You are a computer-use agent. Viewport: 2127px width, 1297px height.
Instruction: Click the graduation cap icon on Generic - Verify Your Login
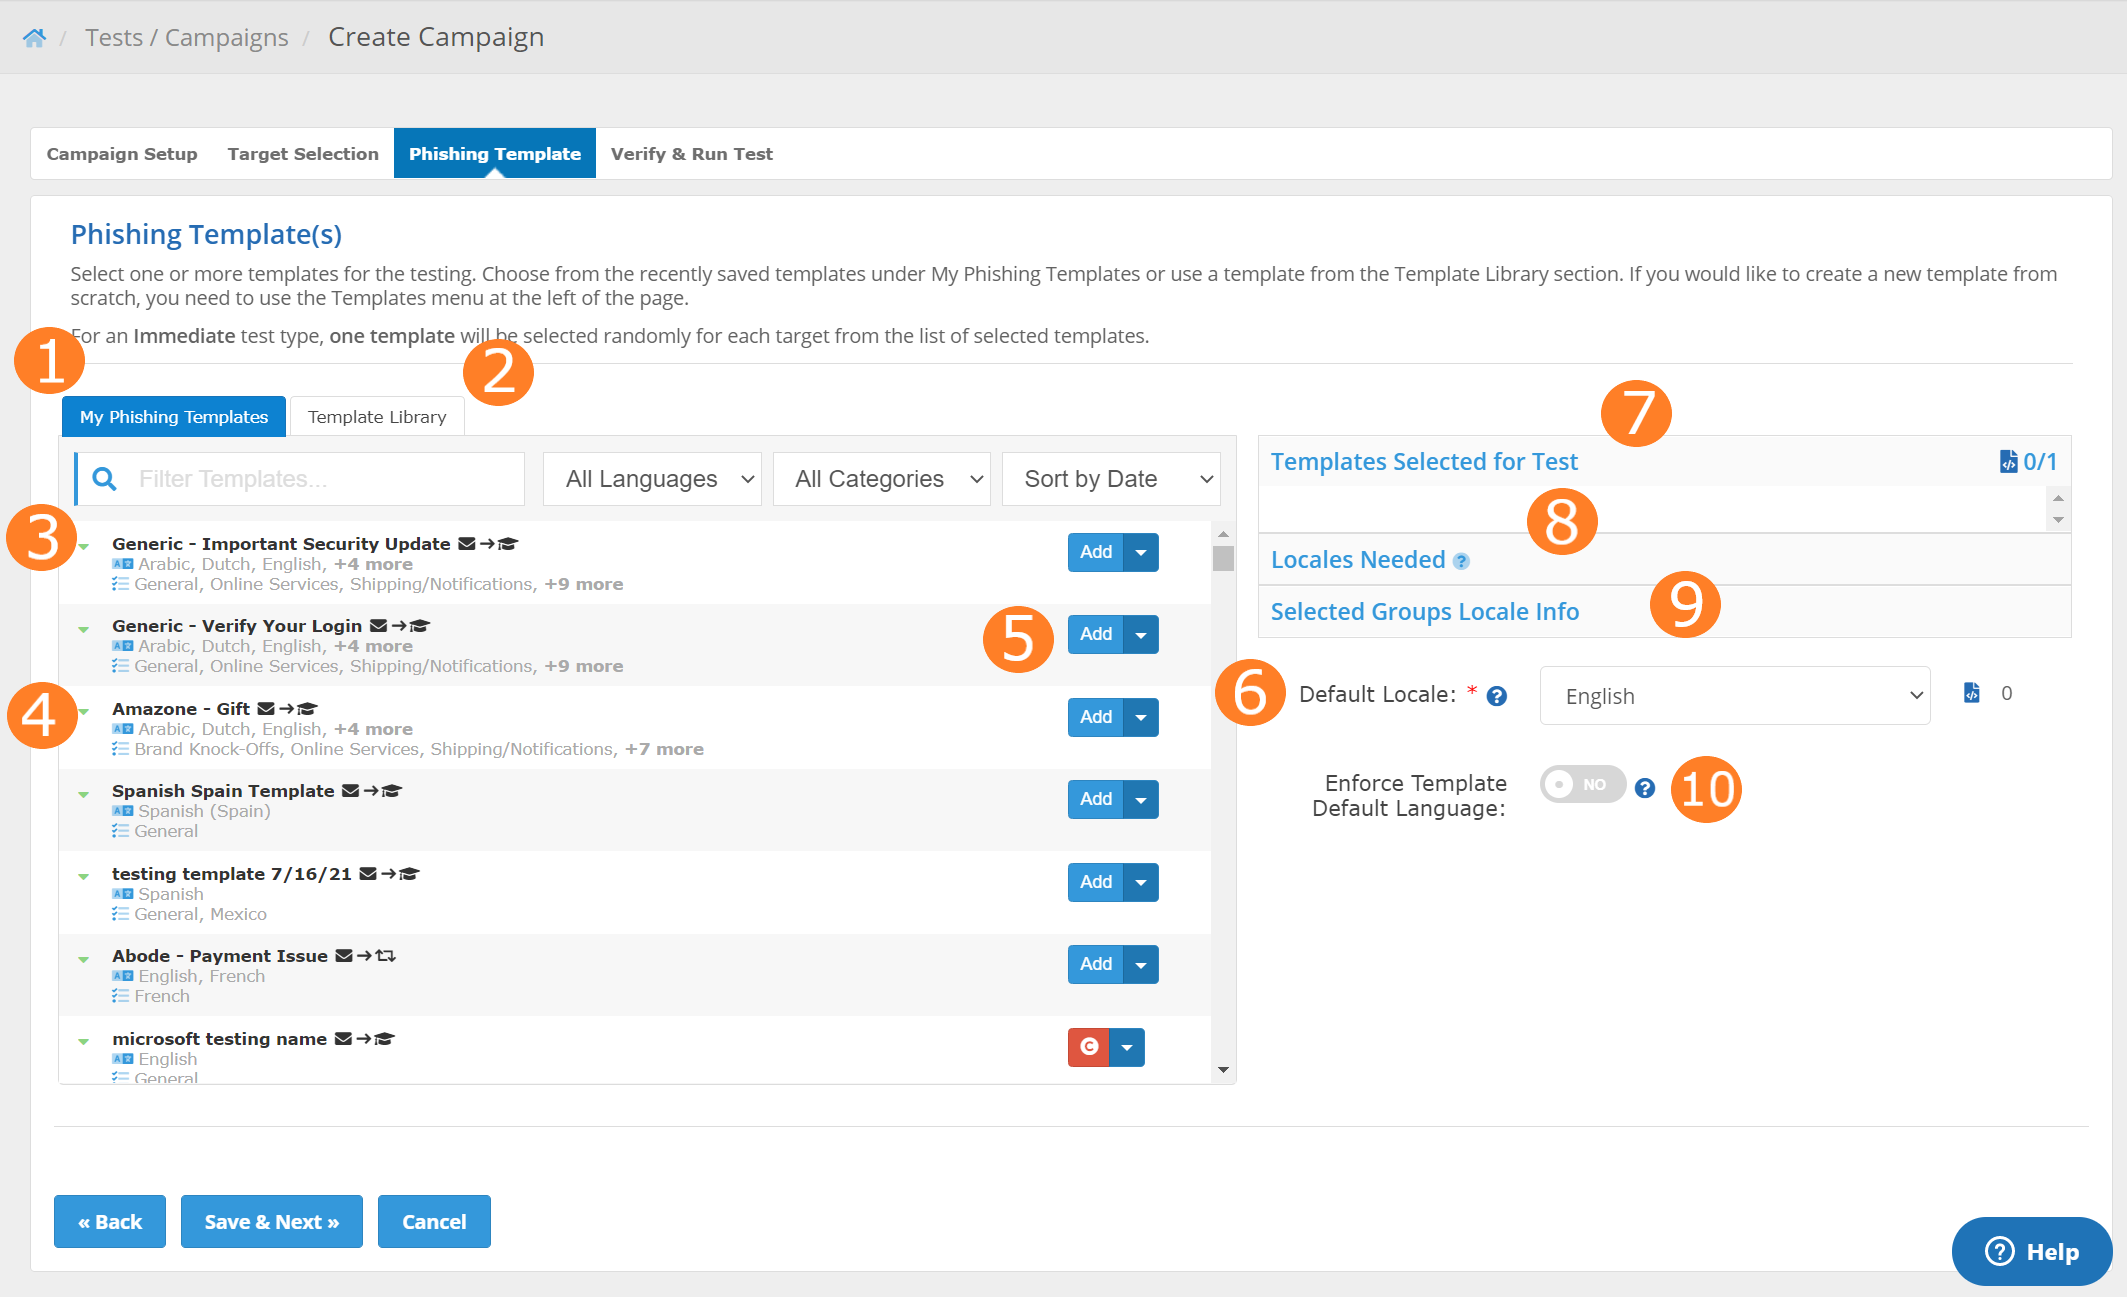coord(421,626)
